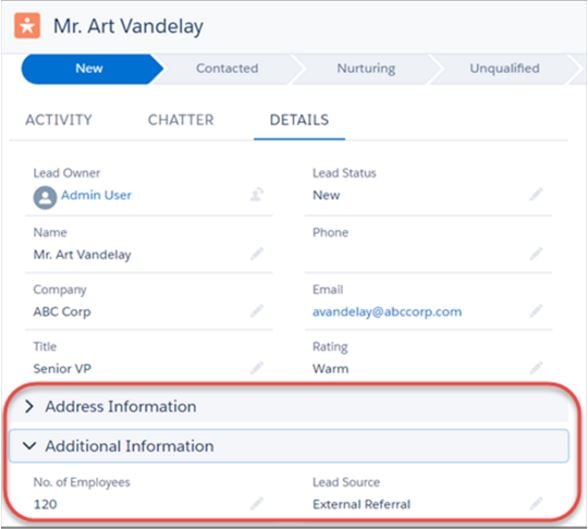Click the edit pencil next to Phone
The width and height of the screenshot is (588, 529).
[x=536, y=254]
